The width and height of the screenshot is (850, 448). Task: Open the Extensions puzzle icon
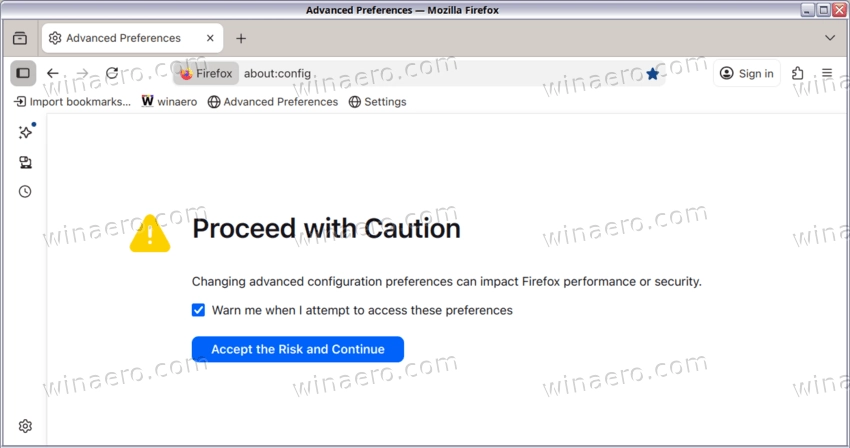[x=797, y=73]
